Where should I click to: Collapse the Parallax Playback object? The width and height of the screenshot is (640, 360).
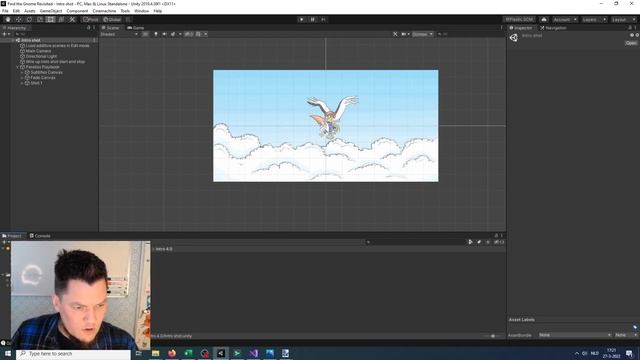18,67
